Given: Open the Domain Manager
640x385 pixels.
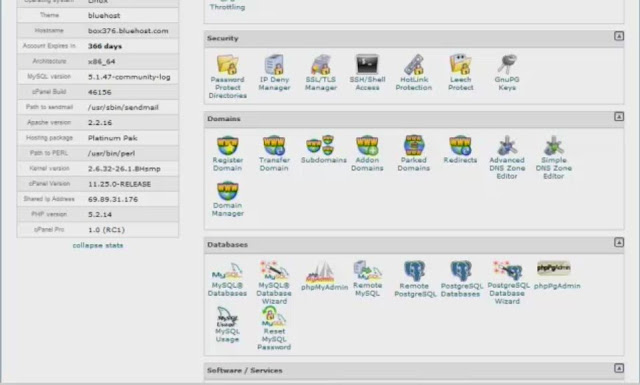Looking at the screenshot, I should (227, 199).
